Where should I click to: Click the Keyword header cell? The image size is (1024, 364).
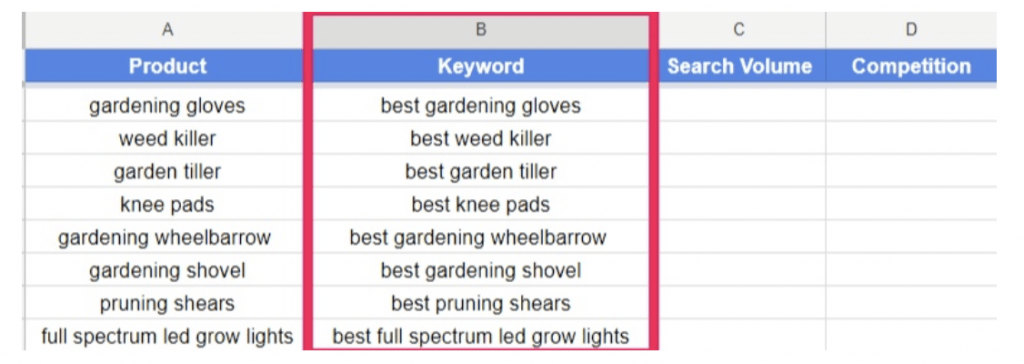[481, 66]
